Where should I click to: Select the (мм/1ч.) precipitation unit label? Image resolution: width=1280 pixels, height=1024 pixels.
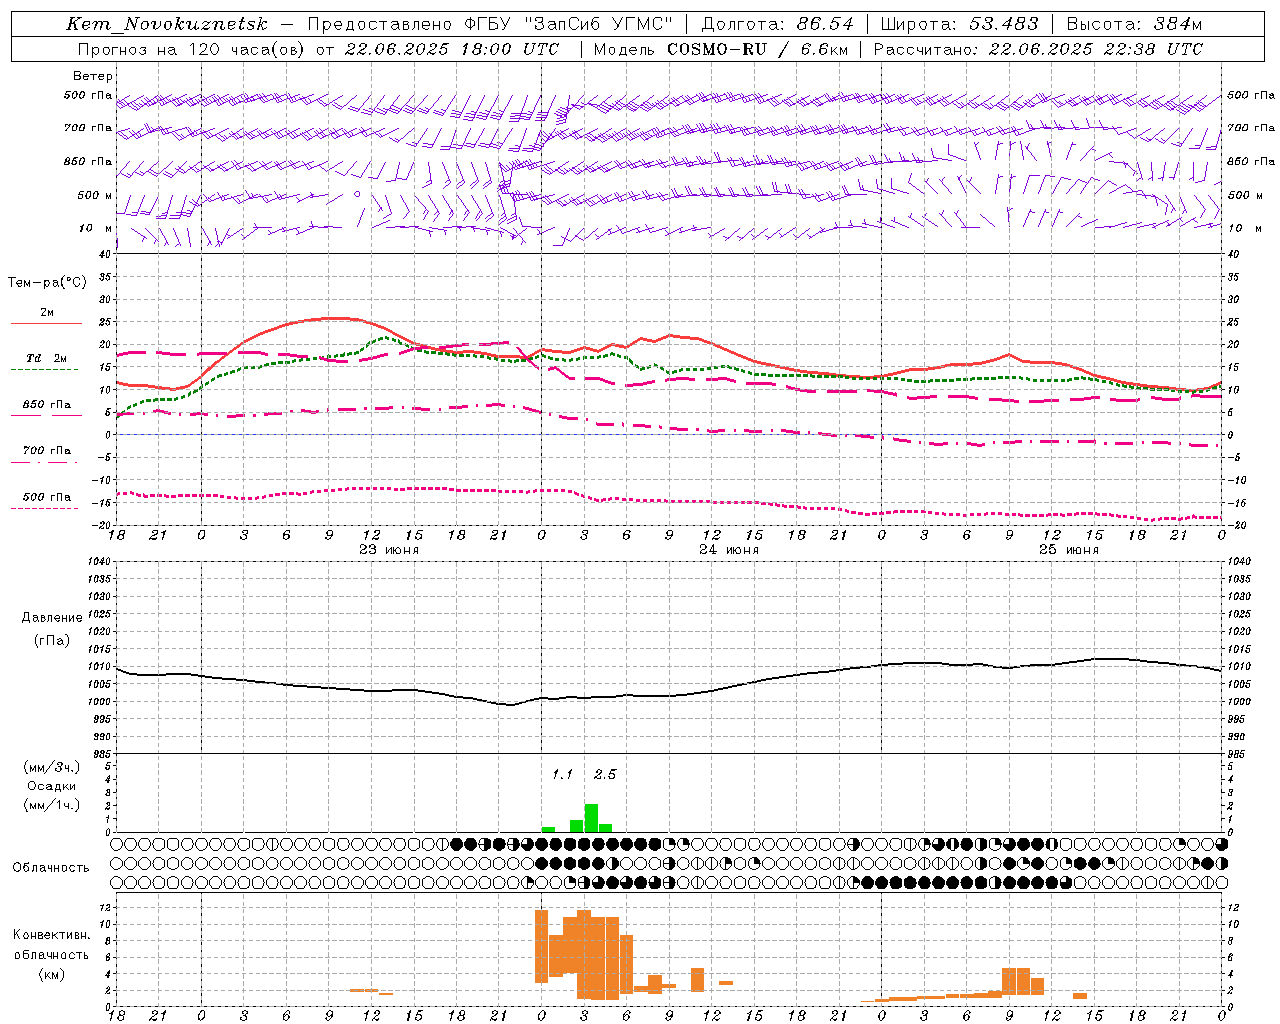click(x=52, y=805)
